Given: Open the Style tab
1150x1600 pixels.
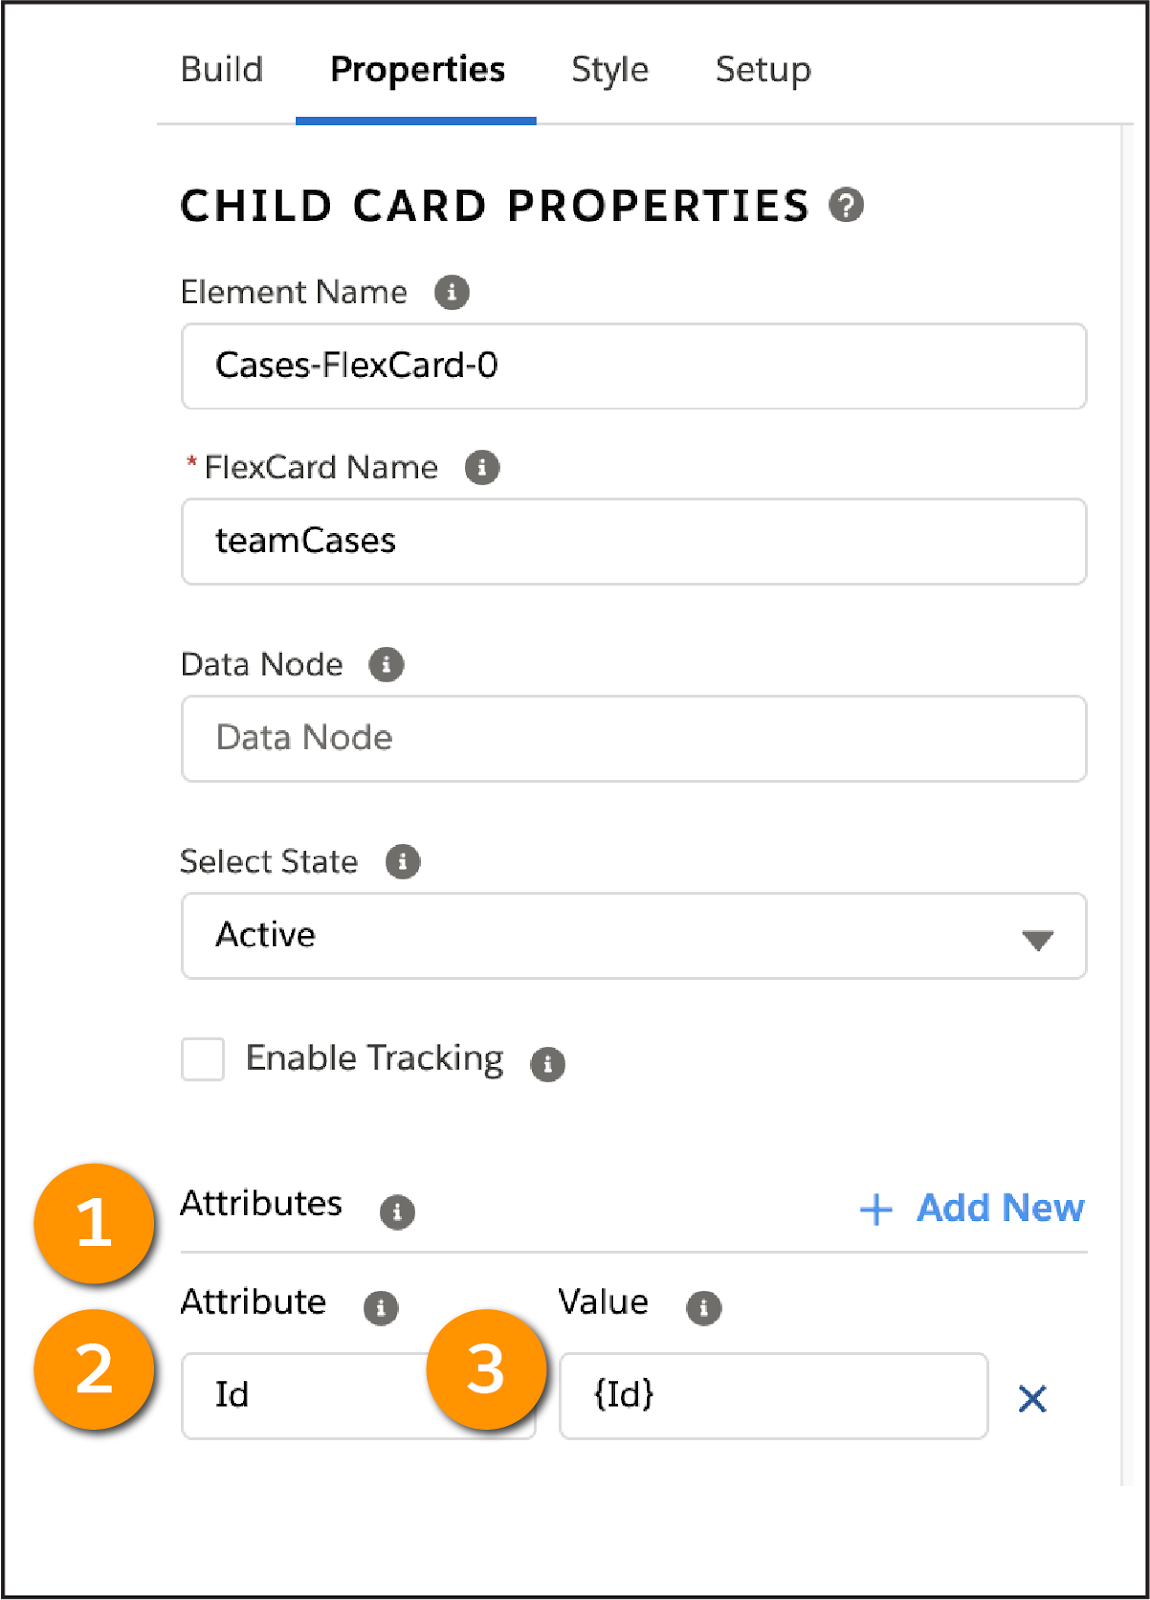Looking at the screenshot, I should [610, 69].
